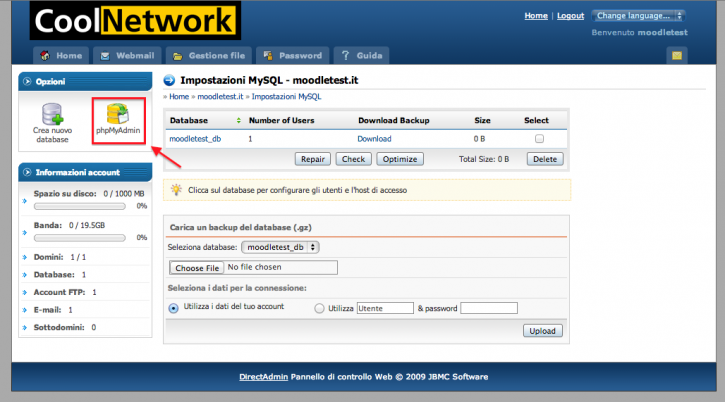725x402 pixels.
Task: Click the envelope messages icon in navbar
Action: pos(677,56)
